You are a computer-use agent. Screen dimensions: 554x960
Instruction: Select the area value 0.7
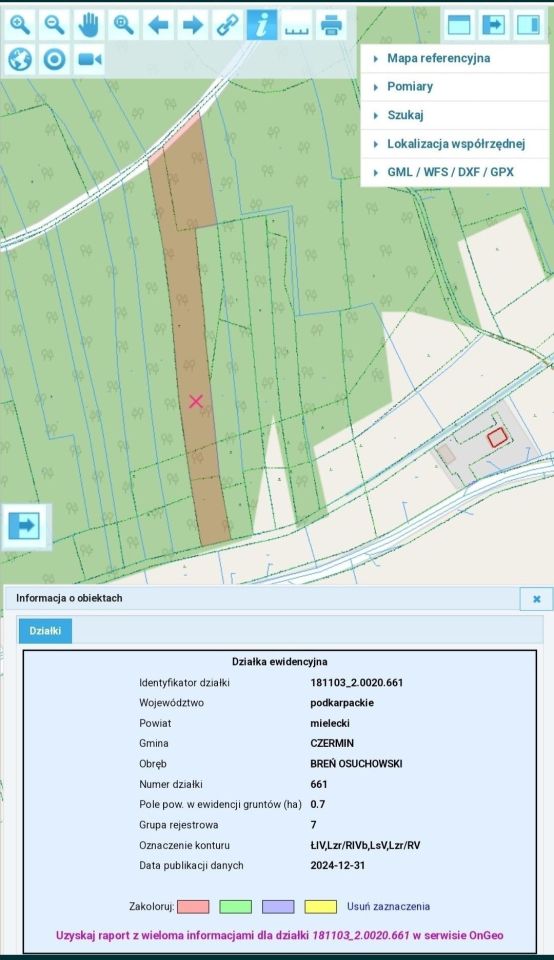click(x=318, y=804)
